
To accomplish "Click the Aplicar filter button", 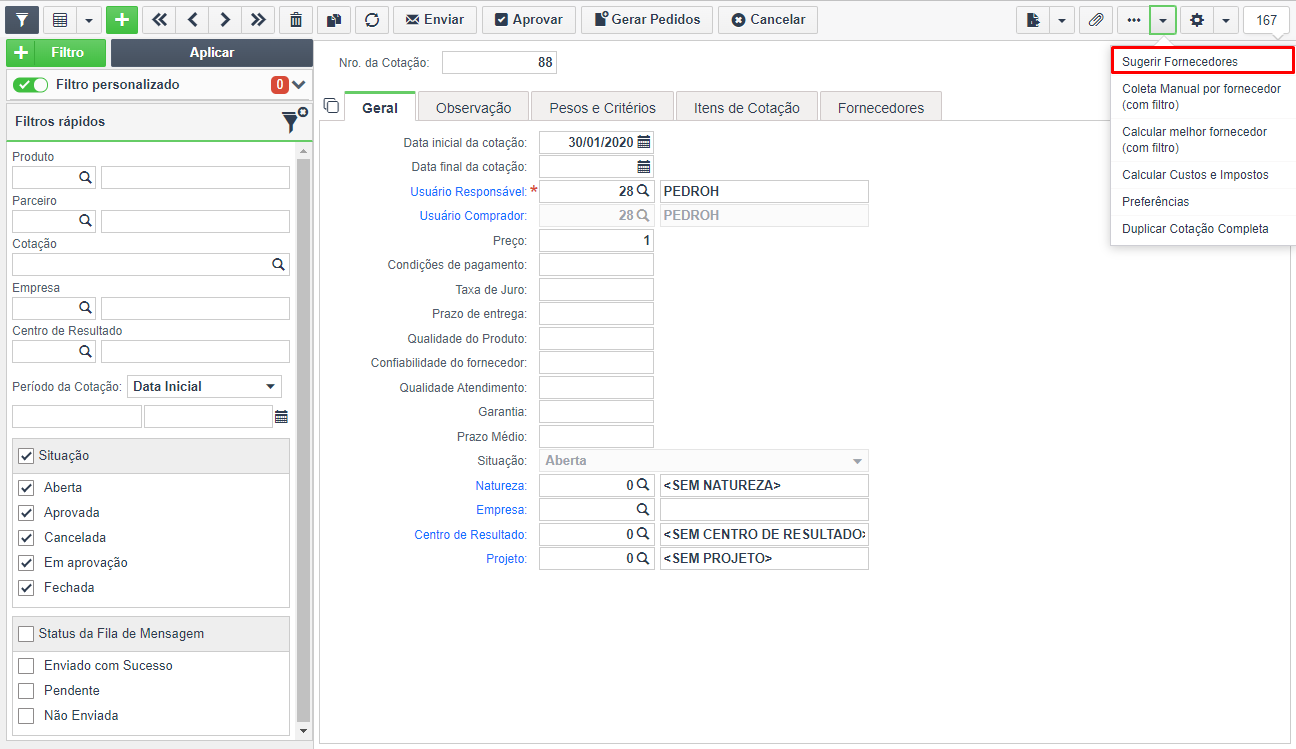I will click(212, 53).
